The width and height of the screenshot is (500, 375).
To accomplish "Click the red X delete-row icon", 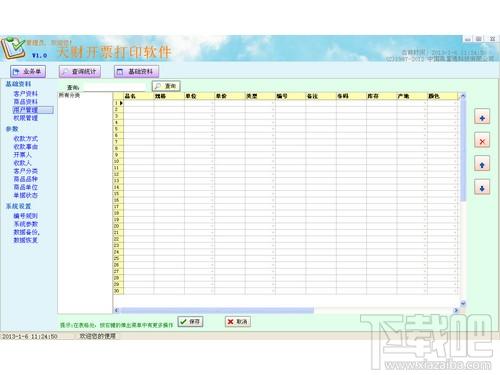I will click(482, 141).
